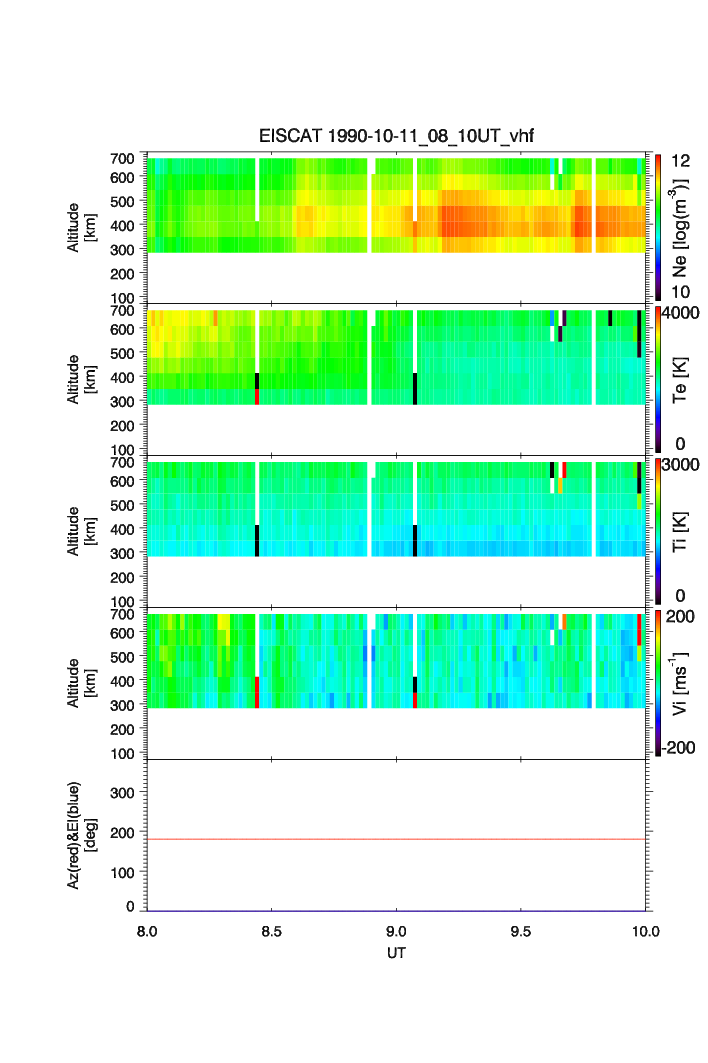This screenshot has width=708, height=1063.
Task: Click the 12 value on Ne colorbar
Action: 680,161
